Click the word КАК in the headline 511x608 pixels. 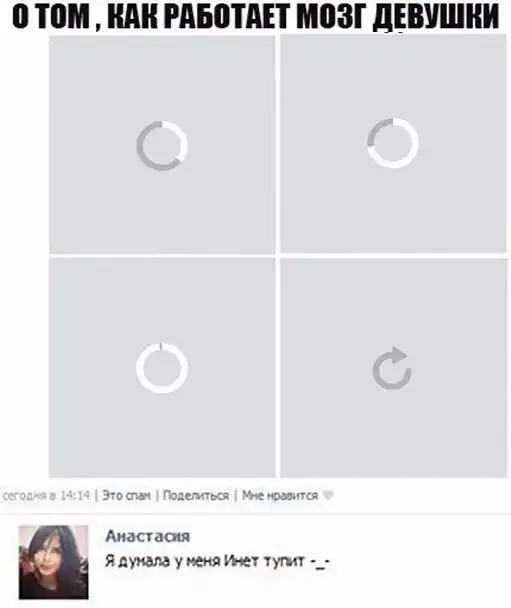point(131,17)
